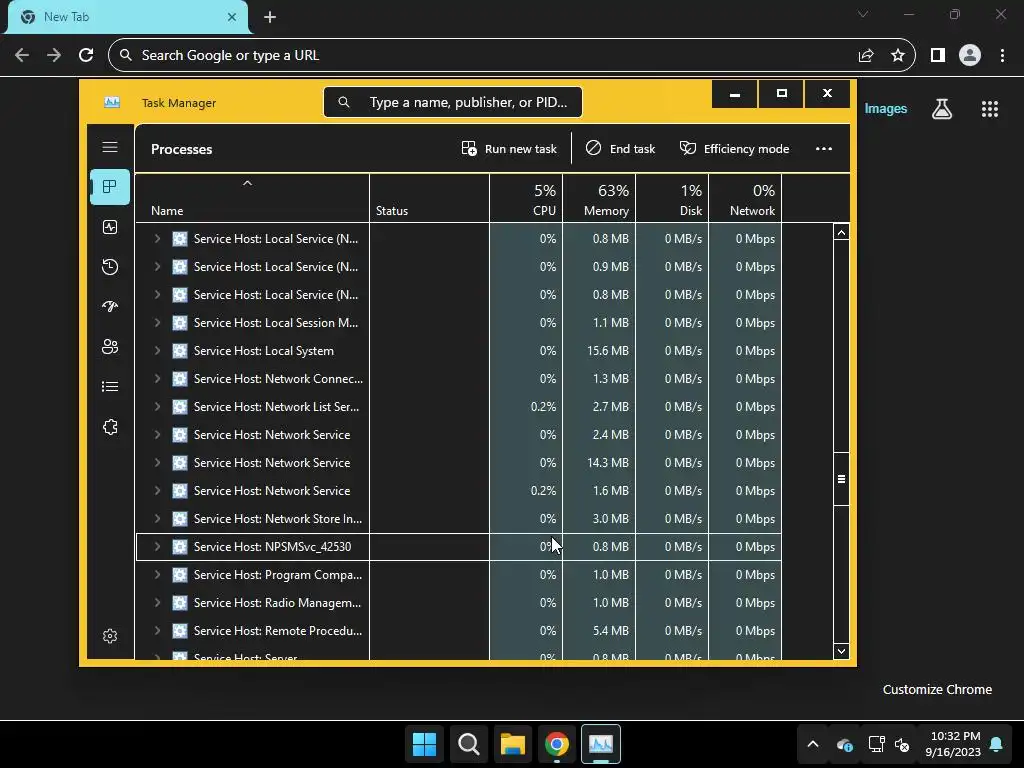The width and height of the screenshot is (1024, 768).
Task: Open the App history sidebar icon
Action: [x=110, y=266]
